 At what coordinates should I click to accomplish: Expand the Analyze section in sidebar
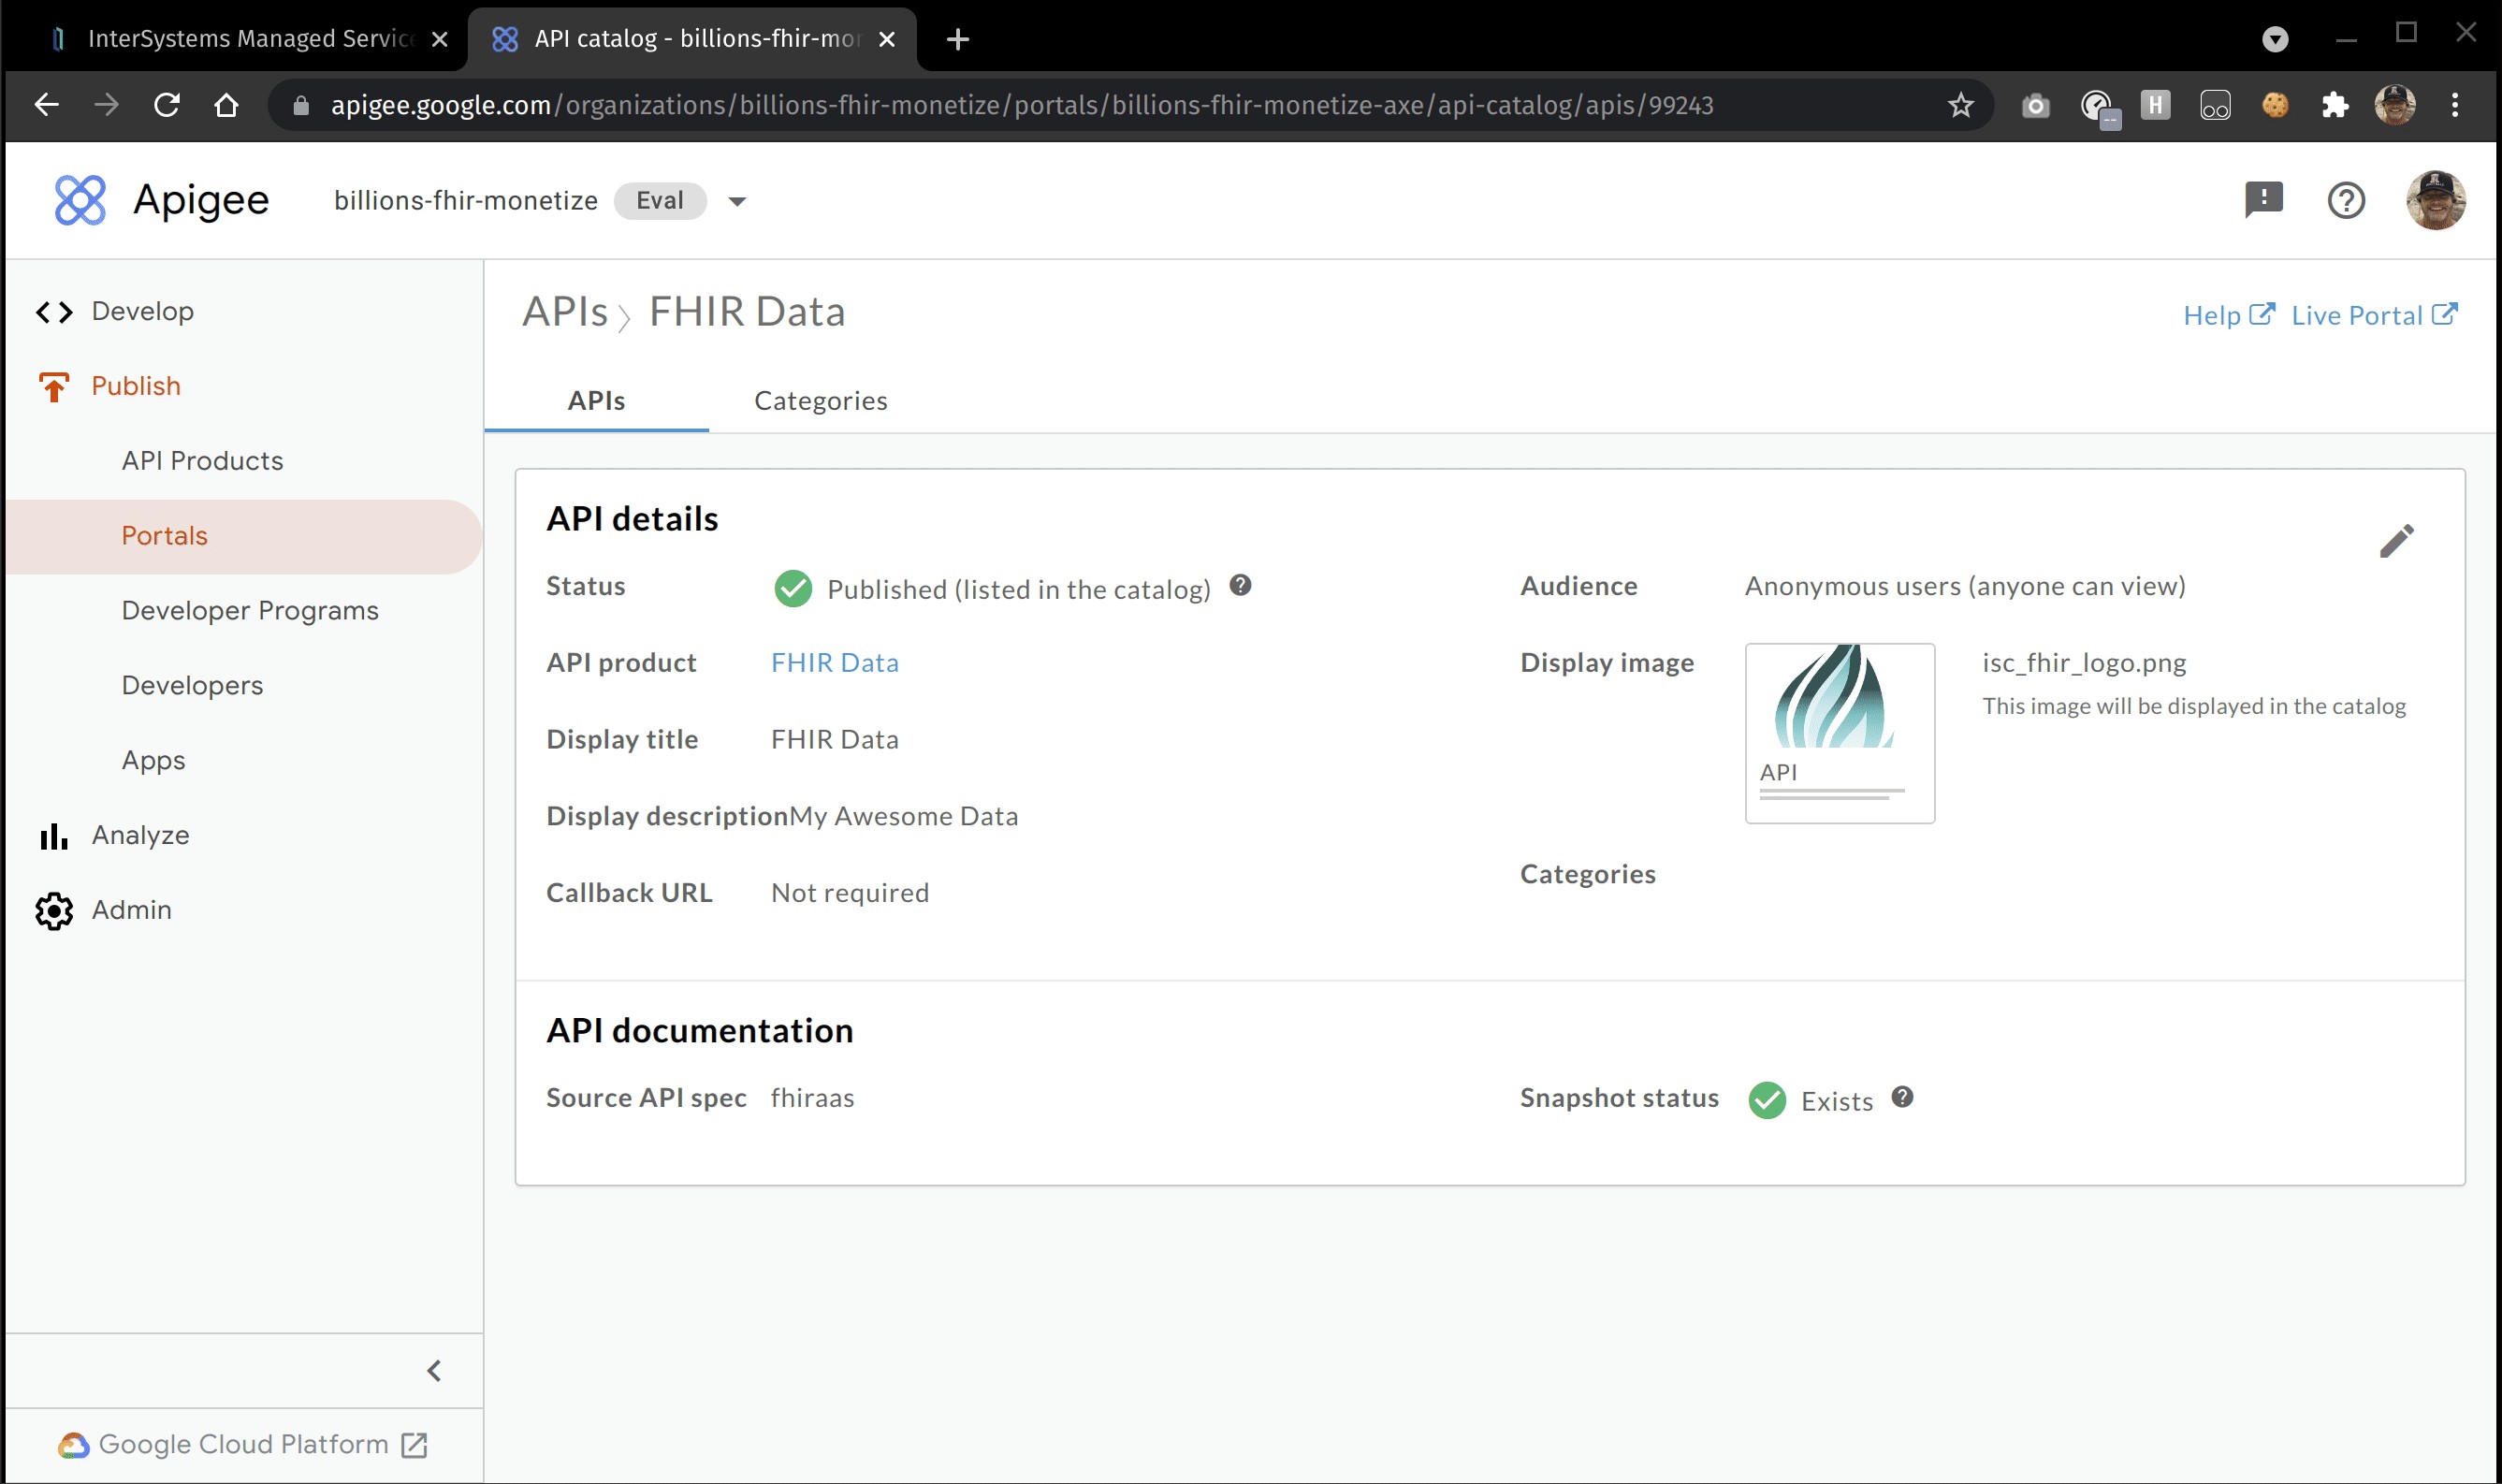[x=140, y=835]
